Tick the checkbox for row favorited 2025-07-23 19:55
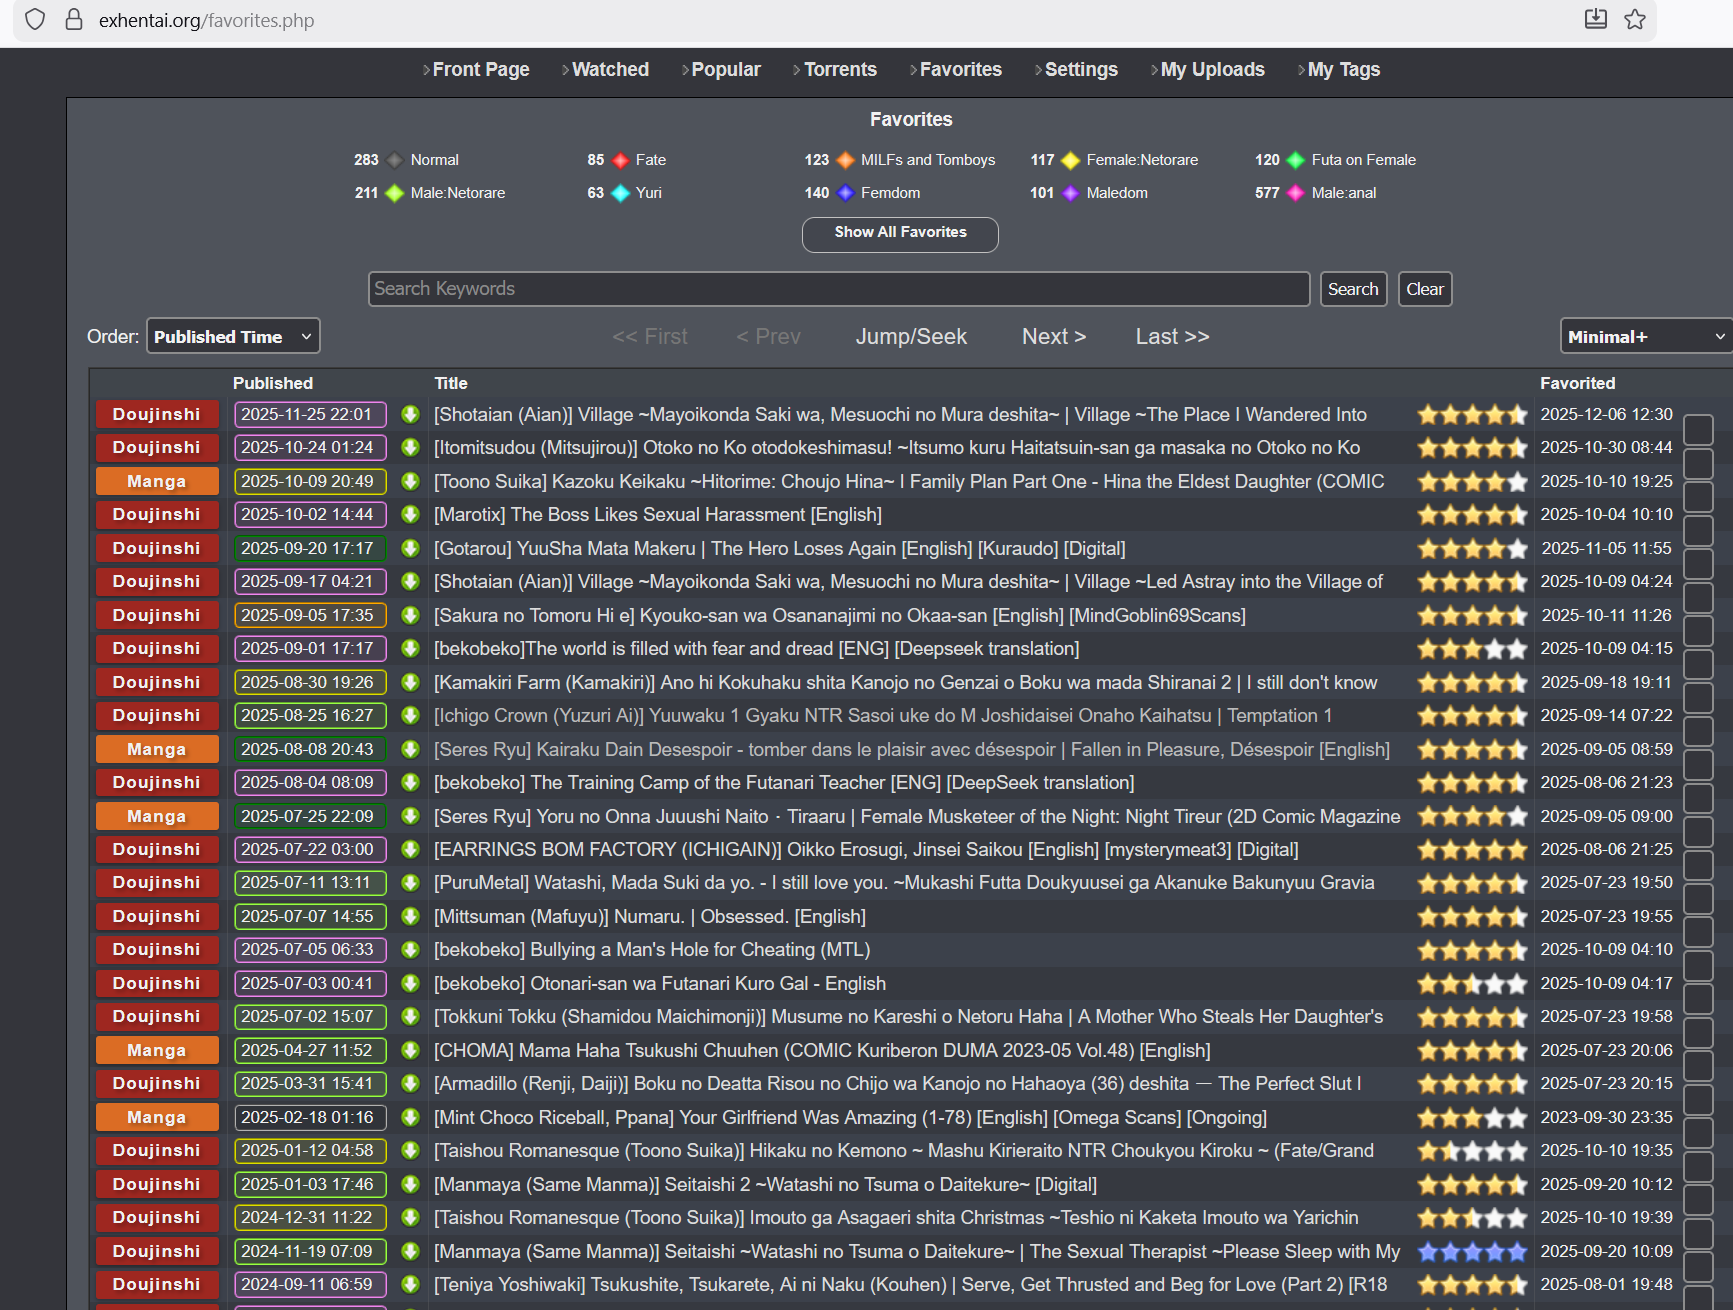 pos(1698,932)
